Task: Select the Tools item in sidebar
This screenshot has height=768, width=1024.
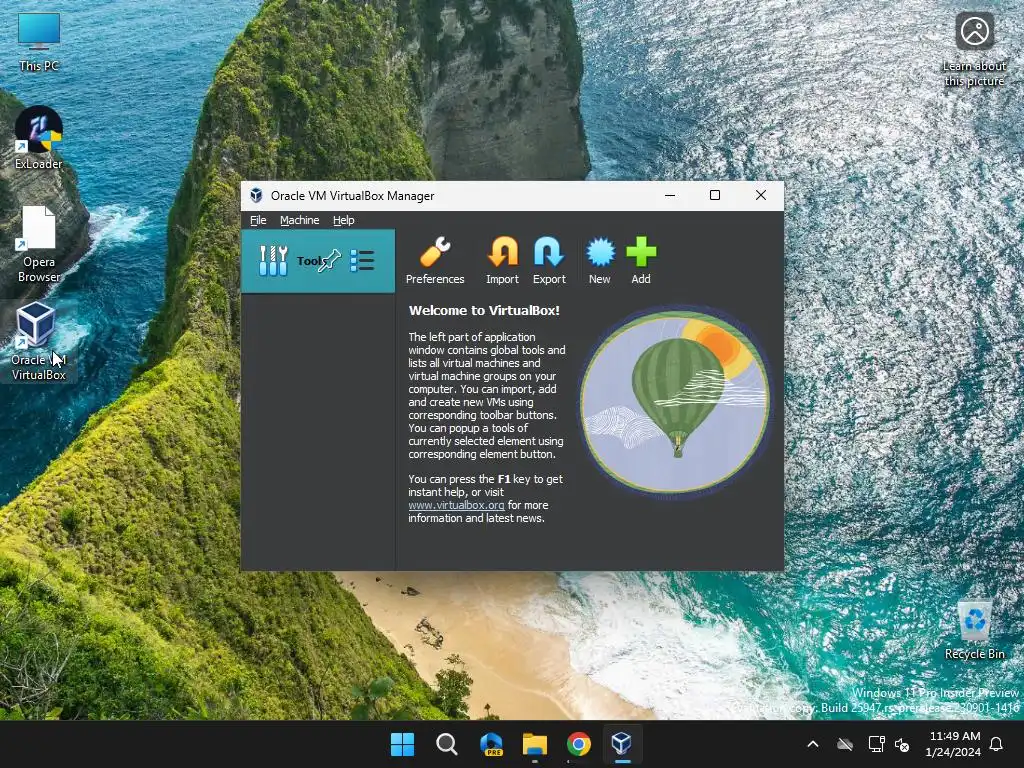Action: pyautogui.click(x=318, y=261)
